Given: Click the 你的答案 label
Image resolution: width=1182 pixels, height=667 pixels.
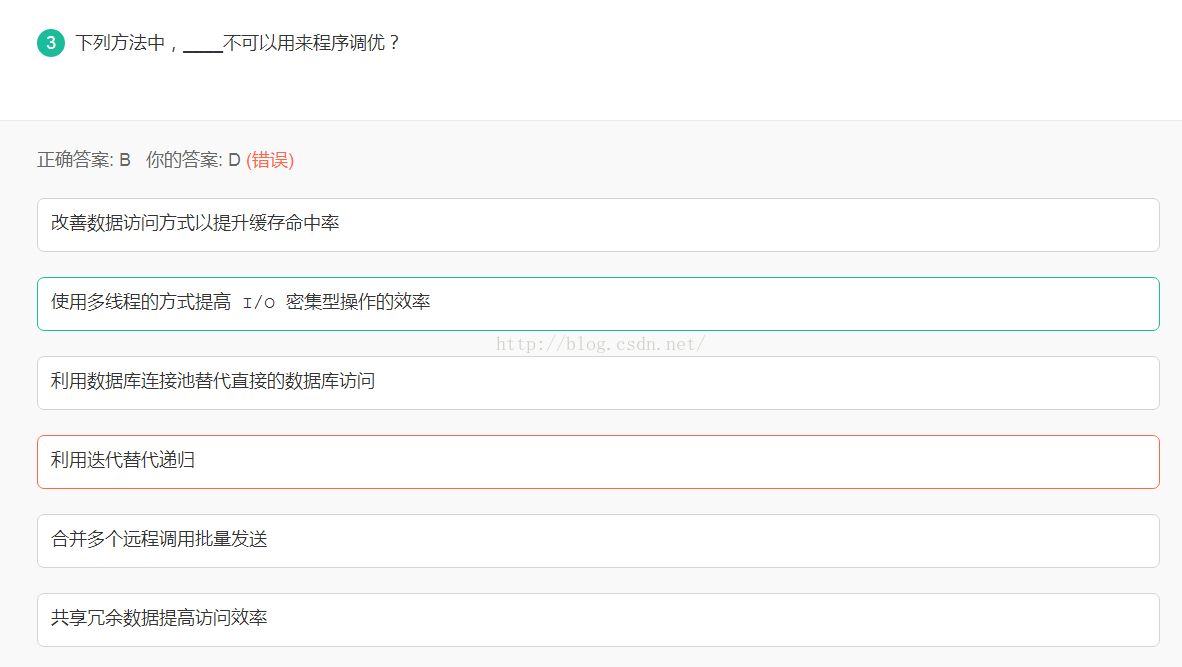Looking at the screenshot, I should (x=184, y=160).
